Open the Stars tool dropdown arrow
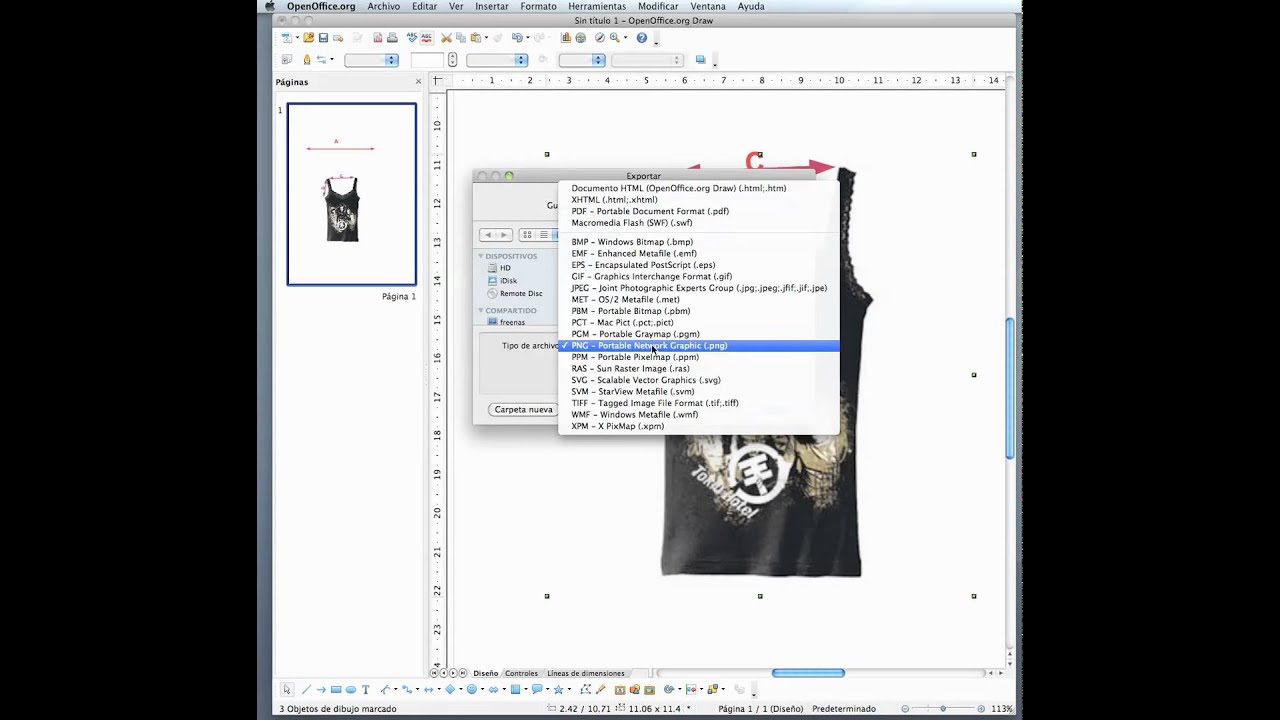The image size is (1280, 720). click(569, 690)
